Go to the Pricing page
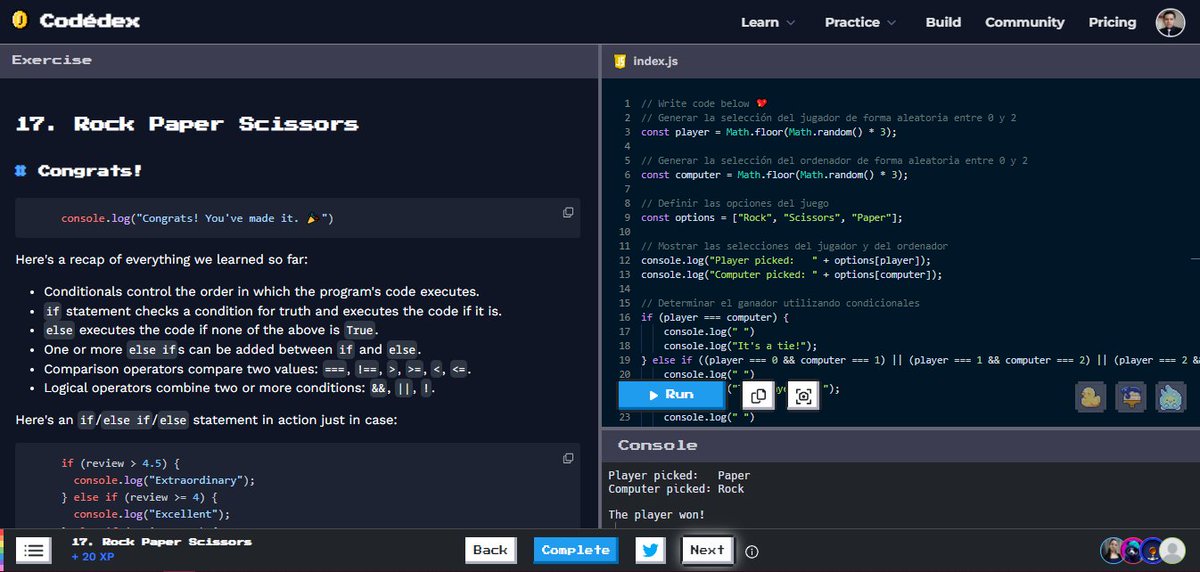 (1112, 22)
